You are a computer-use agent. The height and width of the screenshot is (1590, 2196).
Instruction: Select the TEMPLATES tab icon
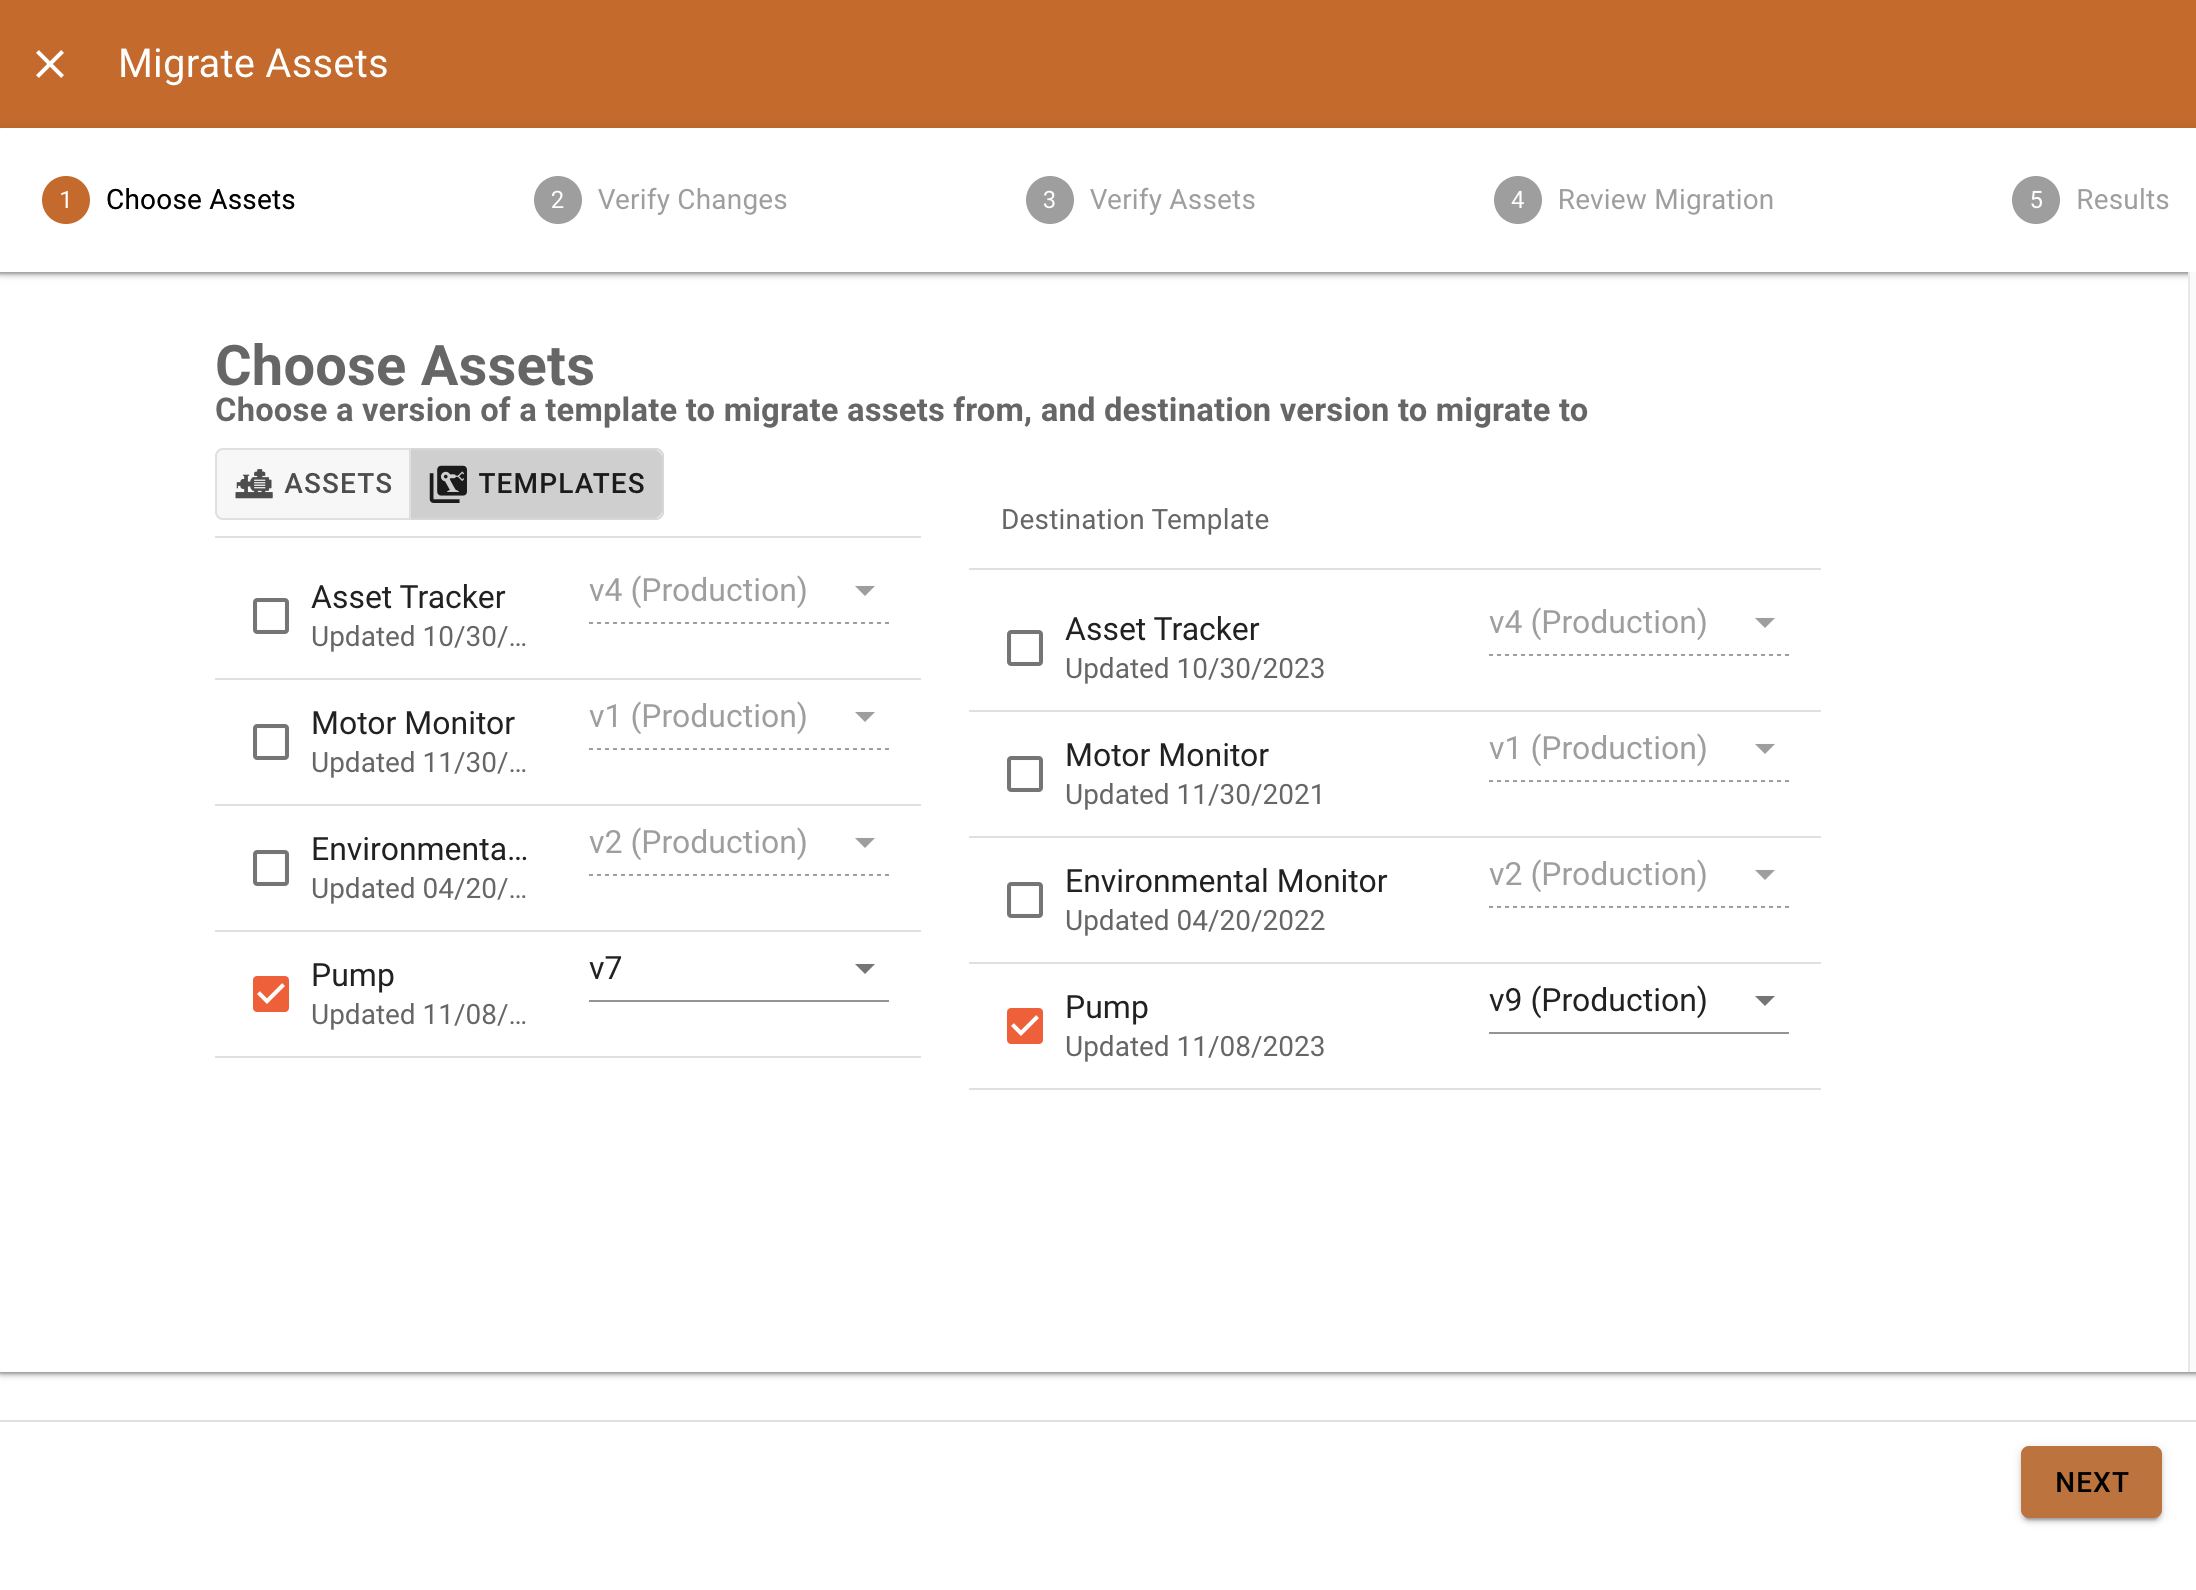click(x=448, y=483)
